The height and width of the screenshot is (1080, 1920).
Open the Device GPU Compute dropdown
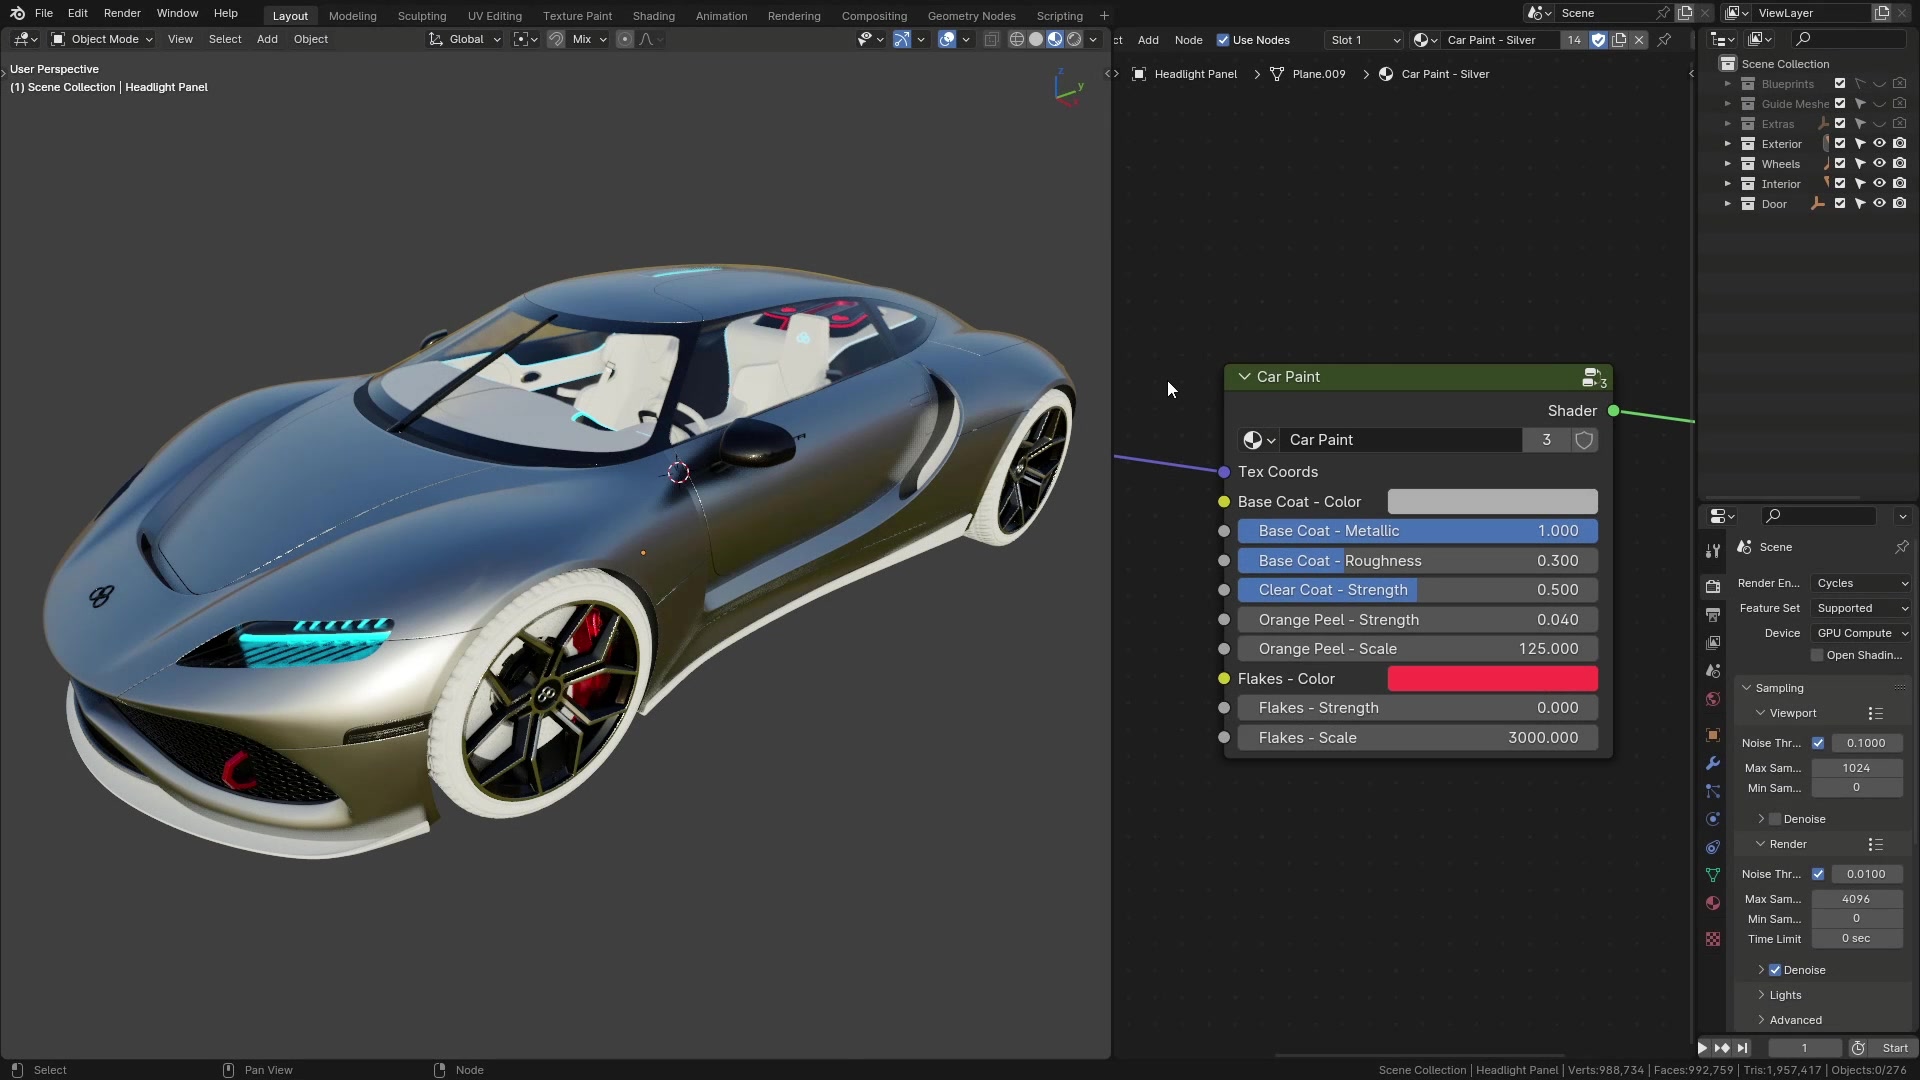pyautogui.click(x=1862, y=633)
